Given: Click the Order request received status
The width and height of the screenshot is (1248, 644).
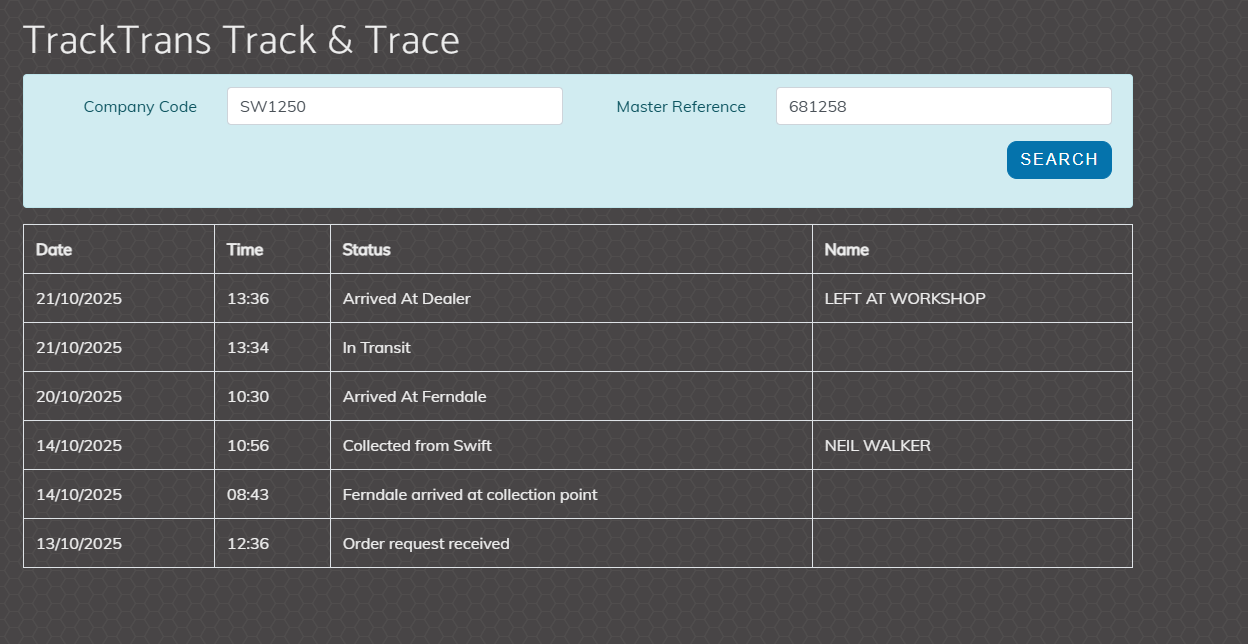Looking at the screenshot, I should (426, 544).
